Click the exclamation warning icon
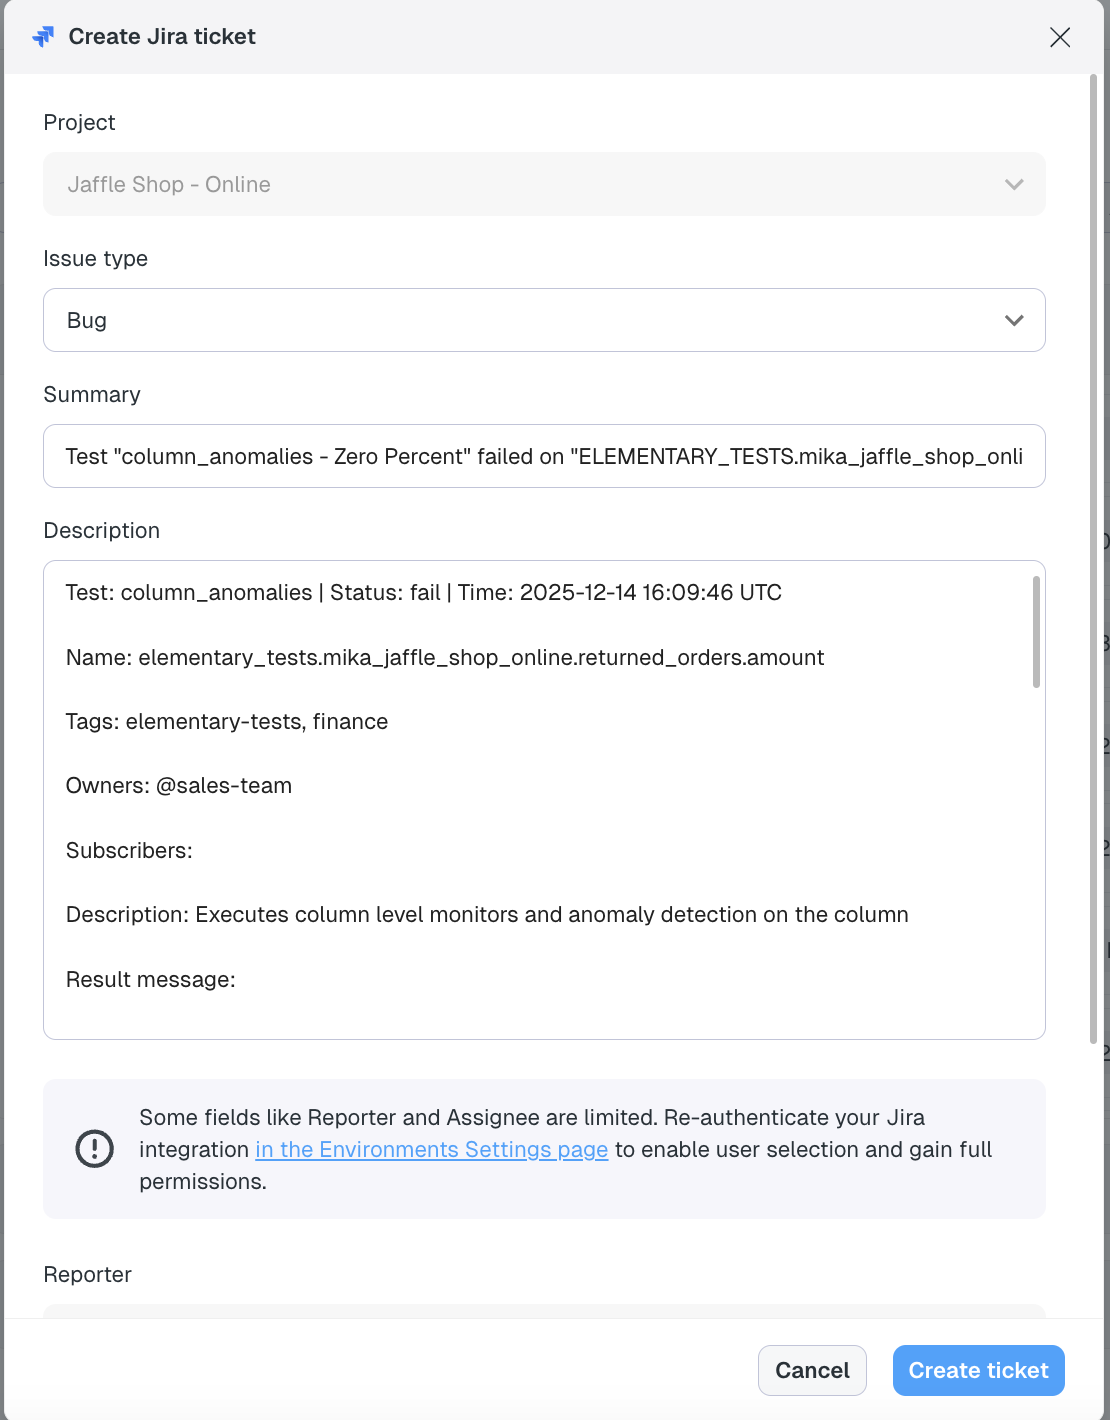1110x1420 pixels. [95, 1148]
